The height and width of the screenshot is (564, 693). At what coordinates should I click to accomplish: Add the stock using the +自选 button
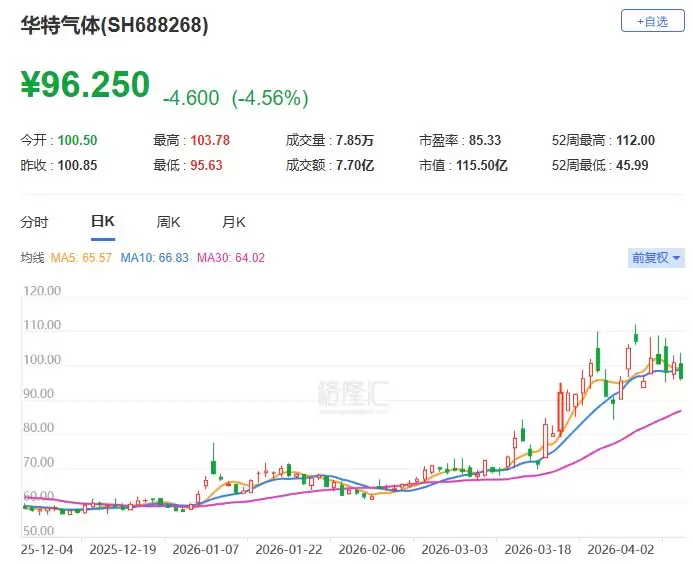[646, 21]
